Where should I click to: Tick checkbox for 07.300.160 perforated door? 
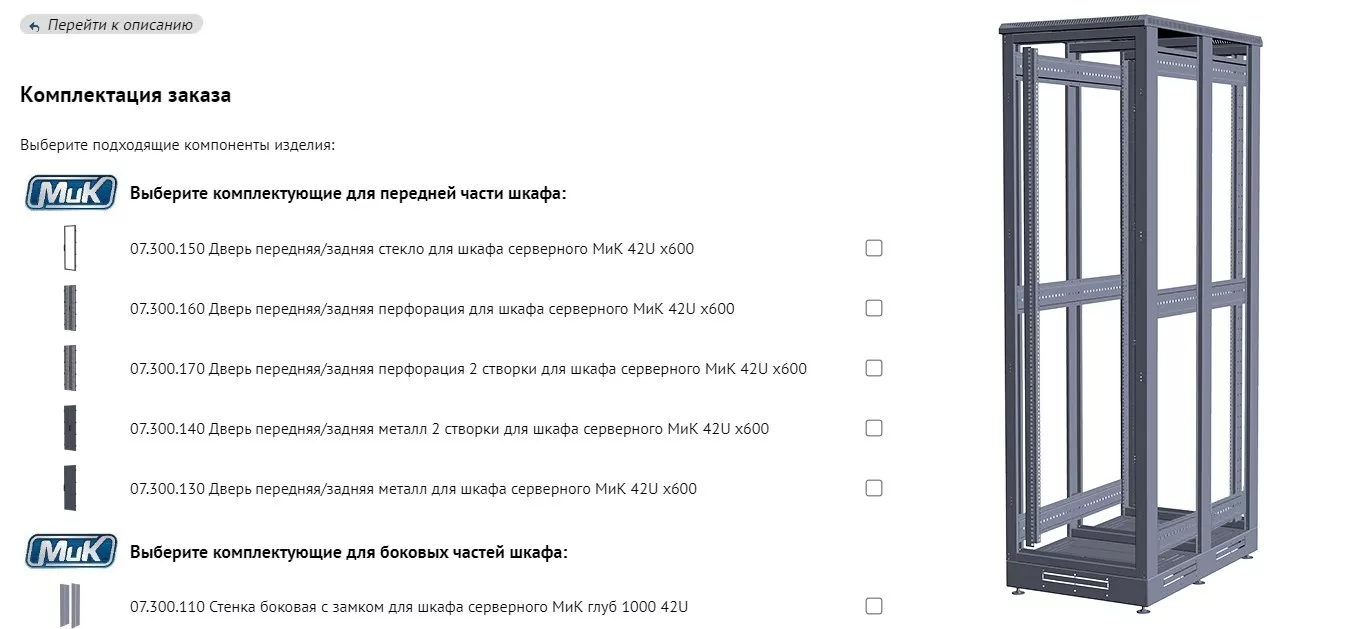(x=874, y=308)
